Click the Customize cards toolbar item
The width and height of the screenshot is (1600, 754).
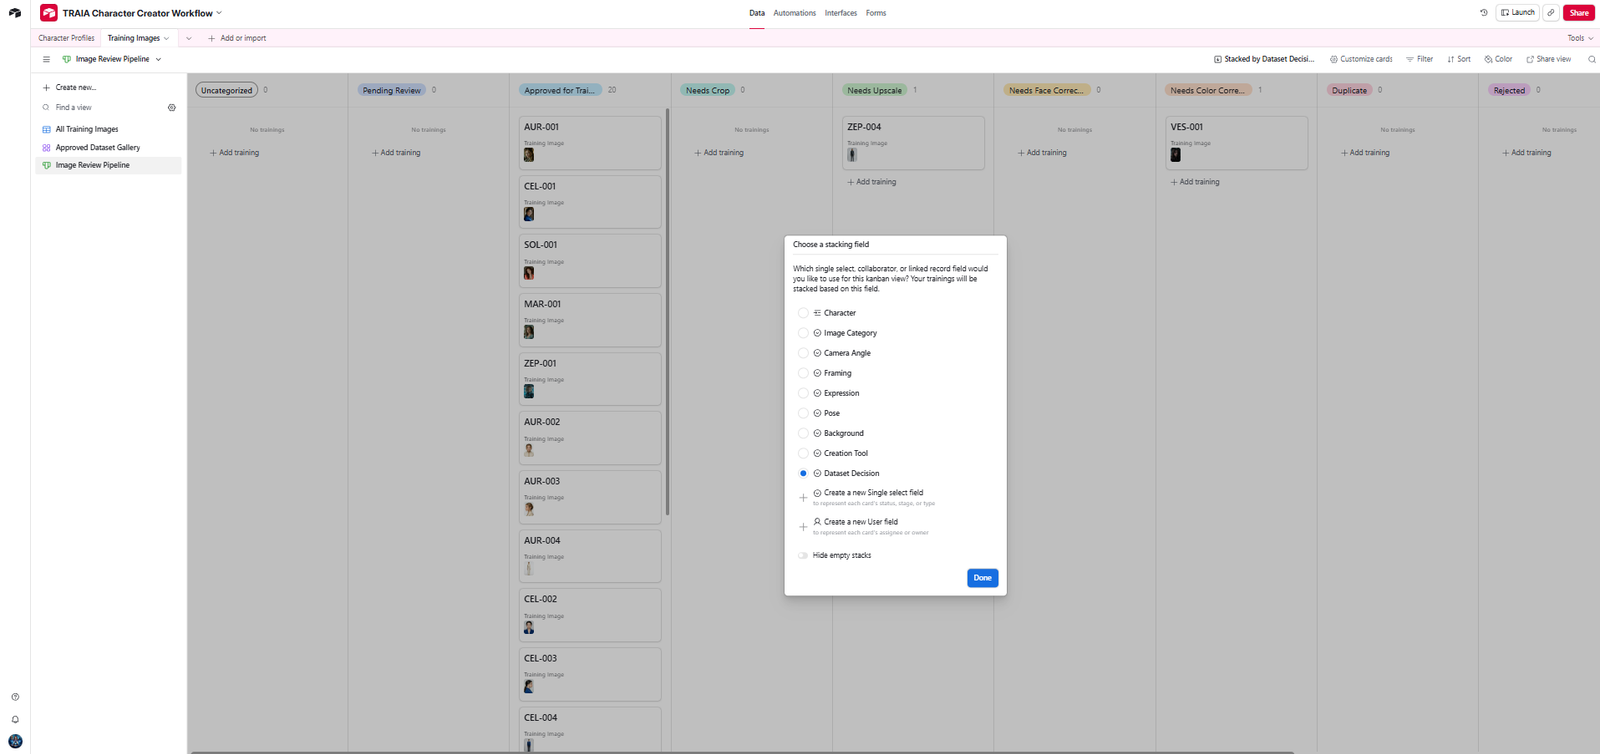(x=1361, y=59)
